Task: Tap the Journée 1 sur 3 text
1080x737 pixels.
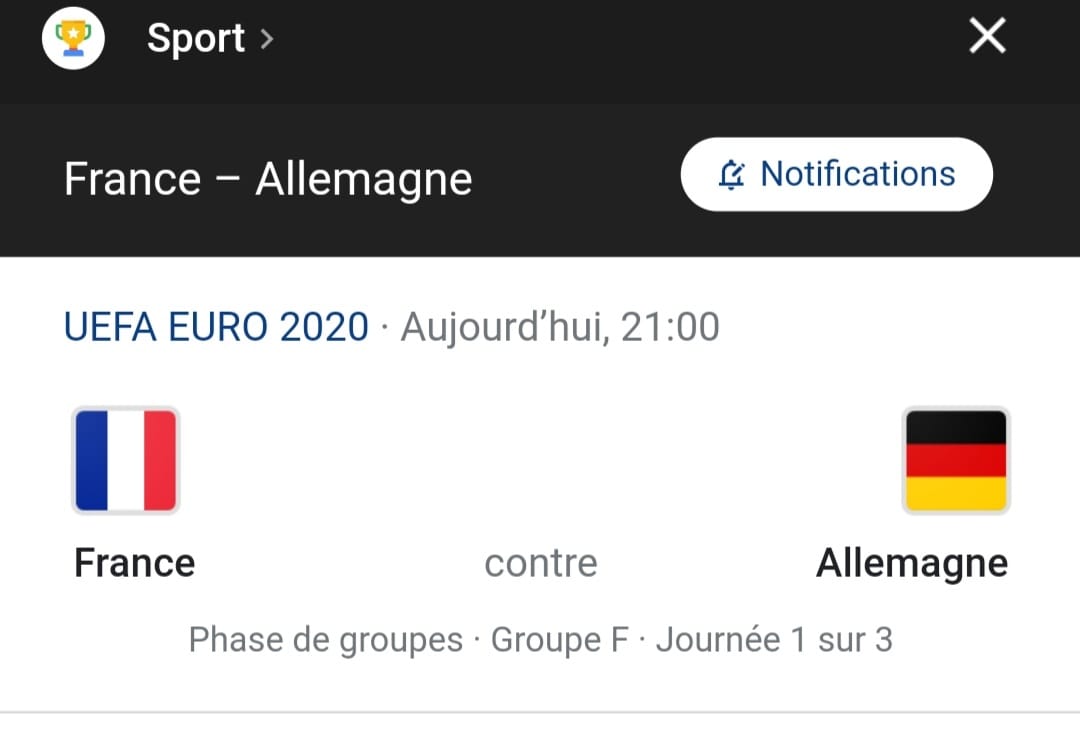Action: 774,639
